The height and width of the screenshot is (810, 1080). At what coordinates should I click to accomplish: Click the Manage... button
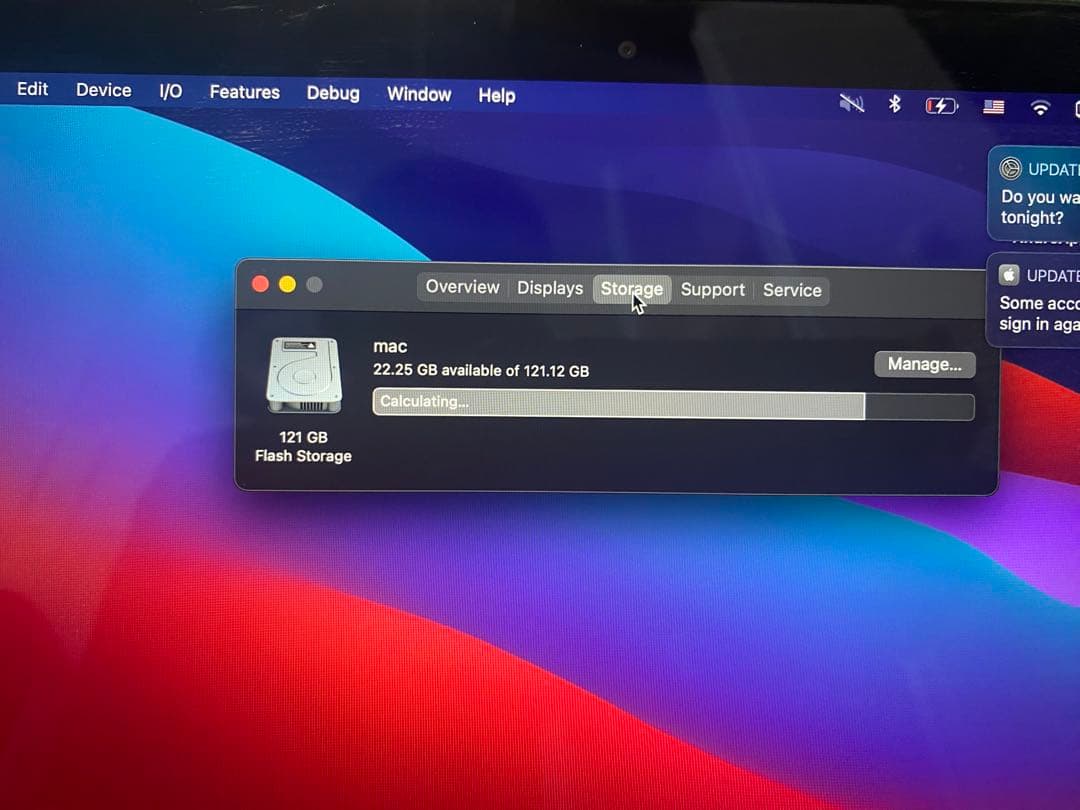pos(924,364)
